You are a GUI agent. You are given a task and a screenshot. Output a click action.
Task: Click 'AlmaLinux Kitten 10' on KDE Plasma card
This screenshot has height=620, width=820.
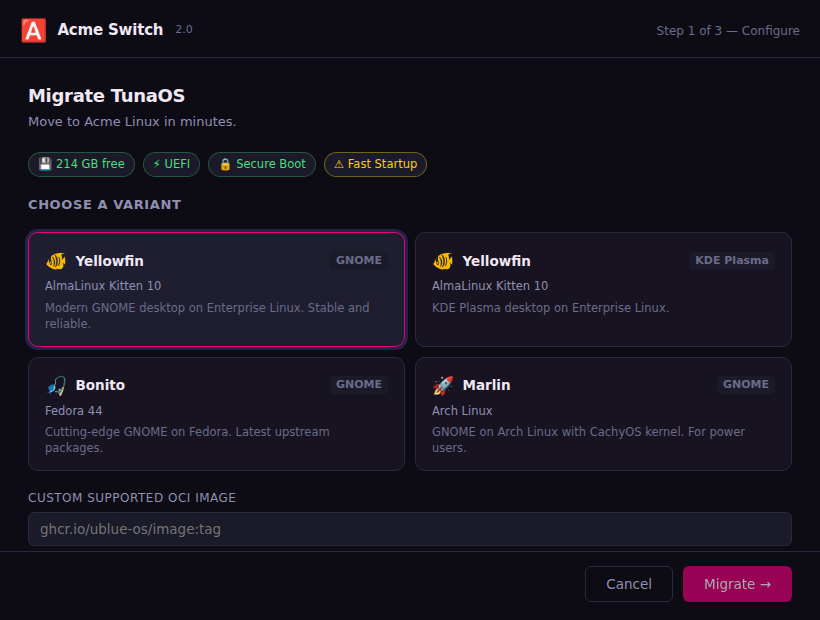tap(490, 286)
